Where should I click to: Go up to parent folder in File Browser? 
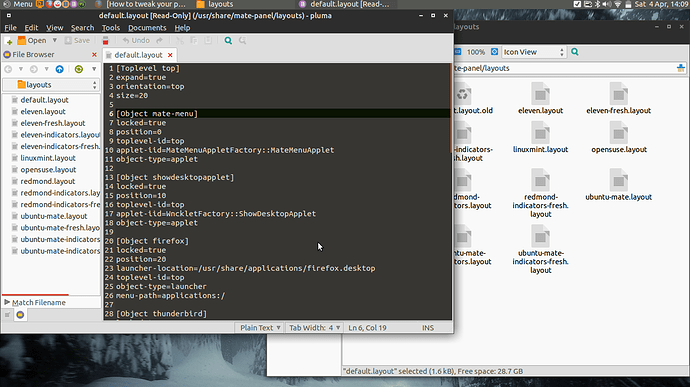[59, 69]
